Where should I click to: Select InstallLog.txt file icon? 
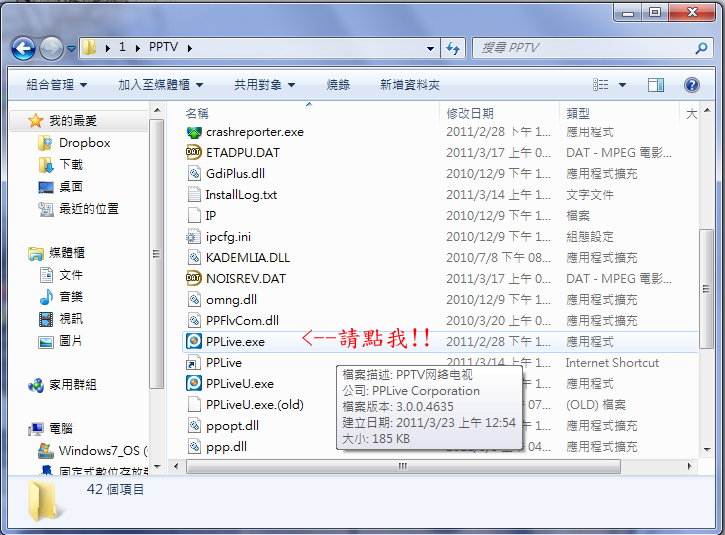point(194,195)
